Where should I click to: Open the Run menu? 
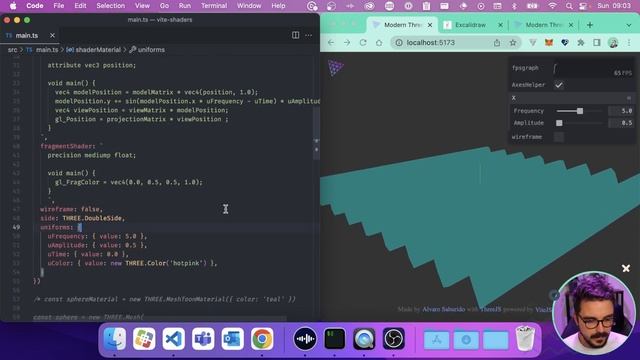(x=184, y=6)
